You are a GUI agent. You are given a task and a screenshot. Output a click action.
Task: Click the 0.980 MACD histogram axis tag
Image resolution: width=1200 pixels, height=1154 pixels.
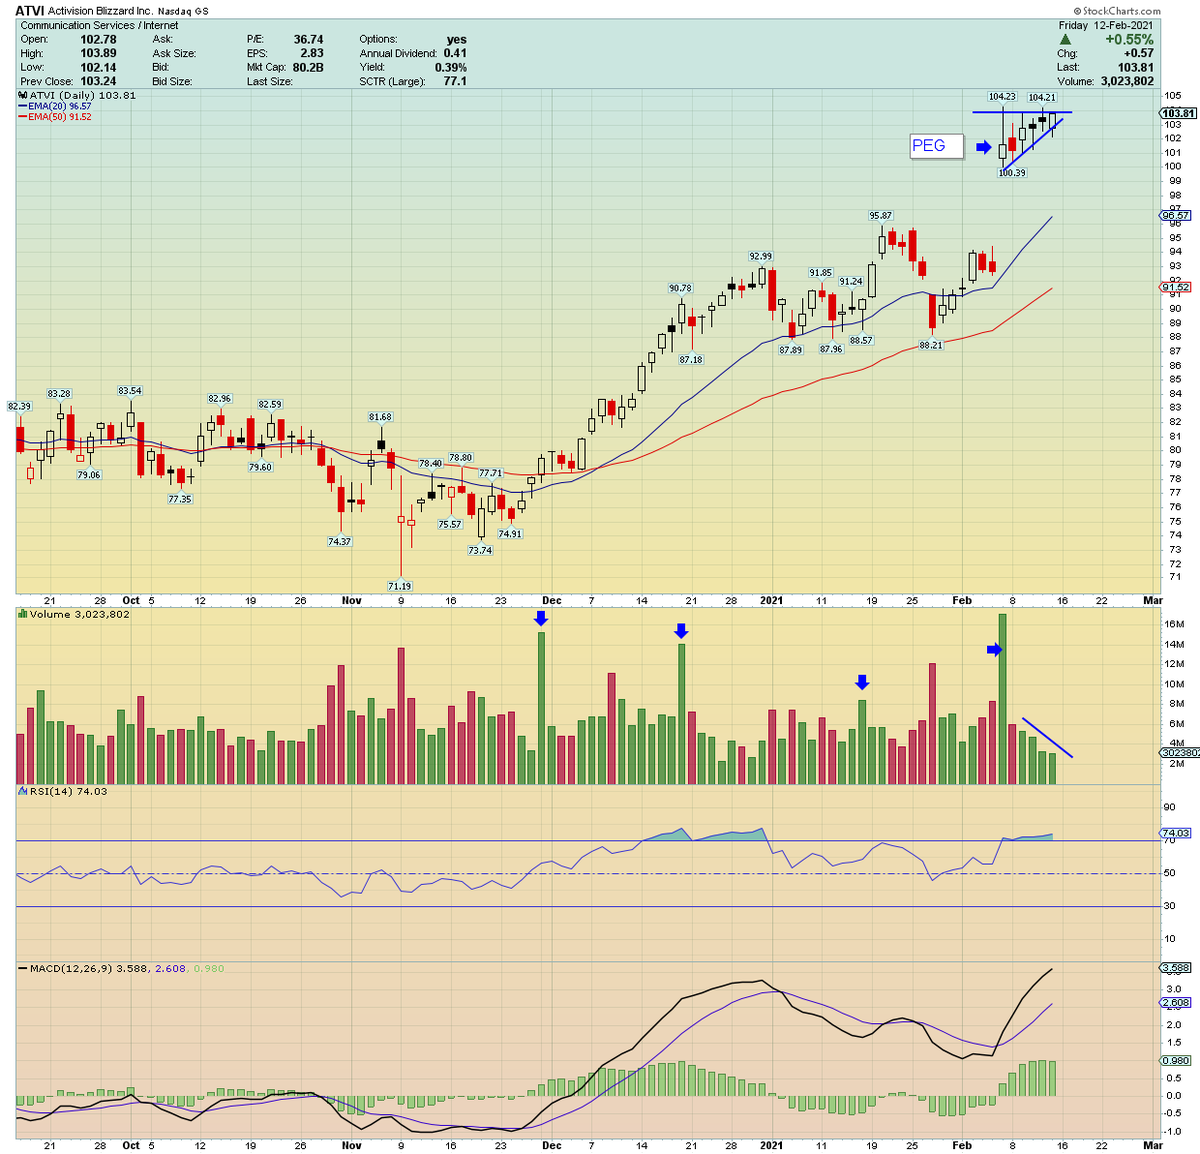point(1175,1060)
